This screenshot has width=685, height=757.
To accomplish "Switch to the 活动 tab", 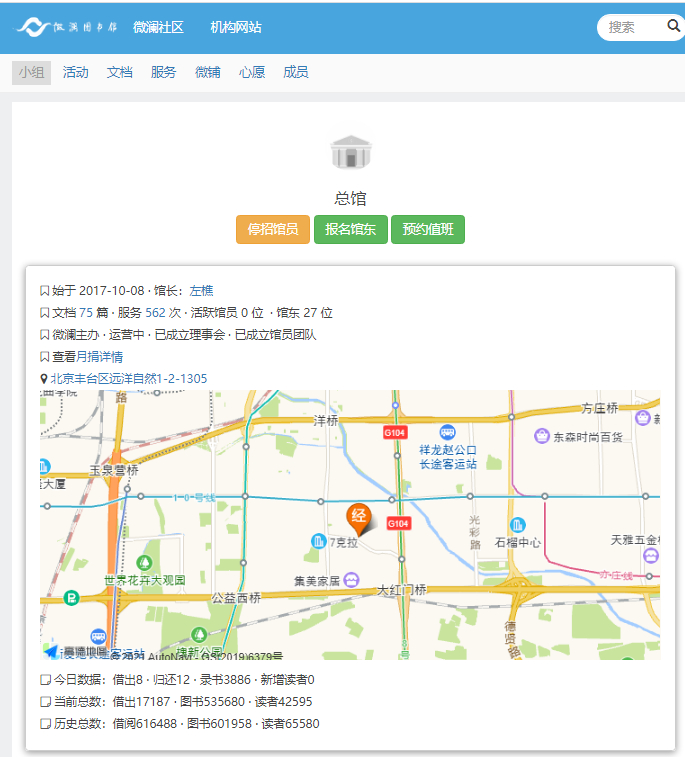I will click(75, 72).
